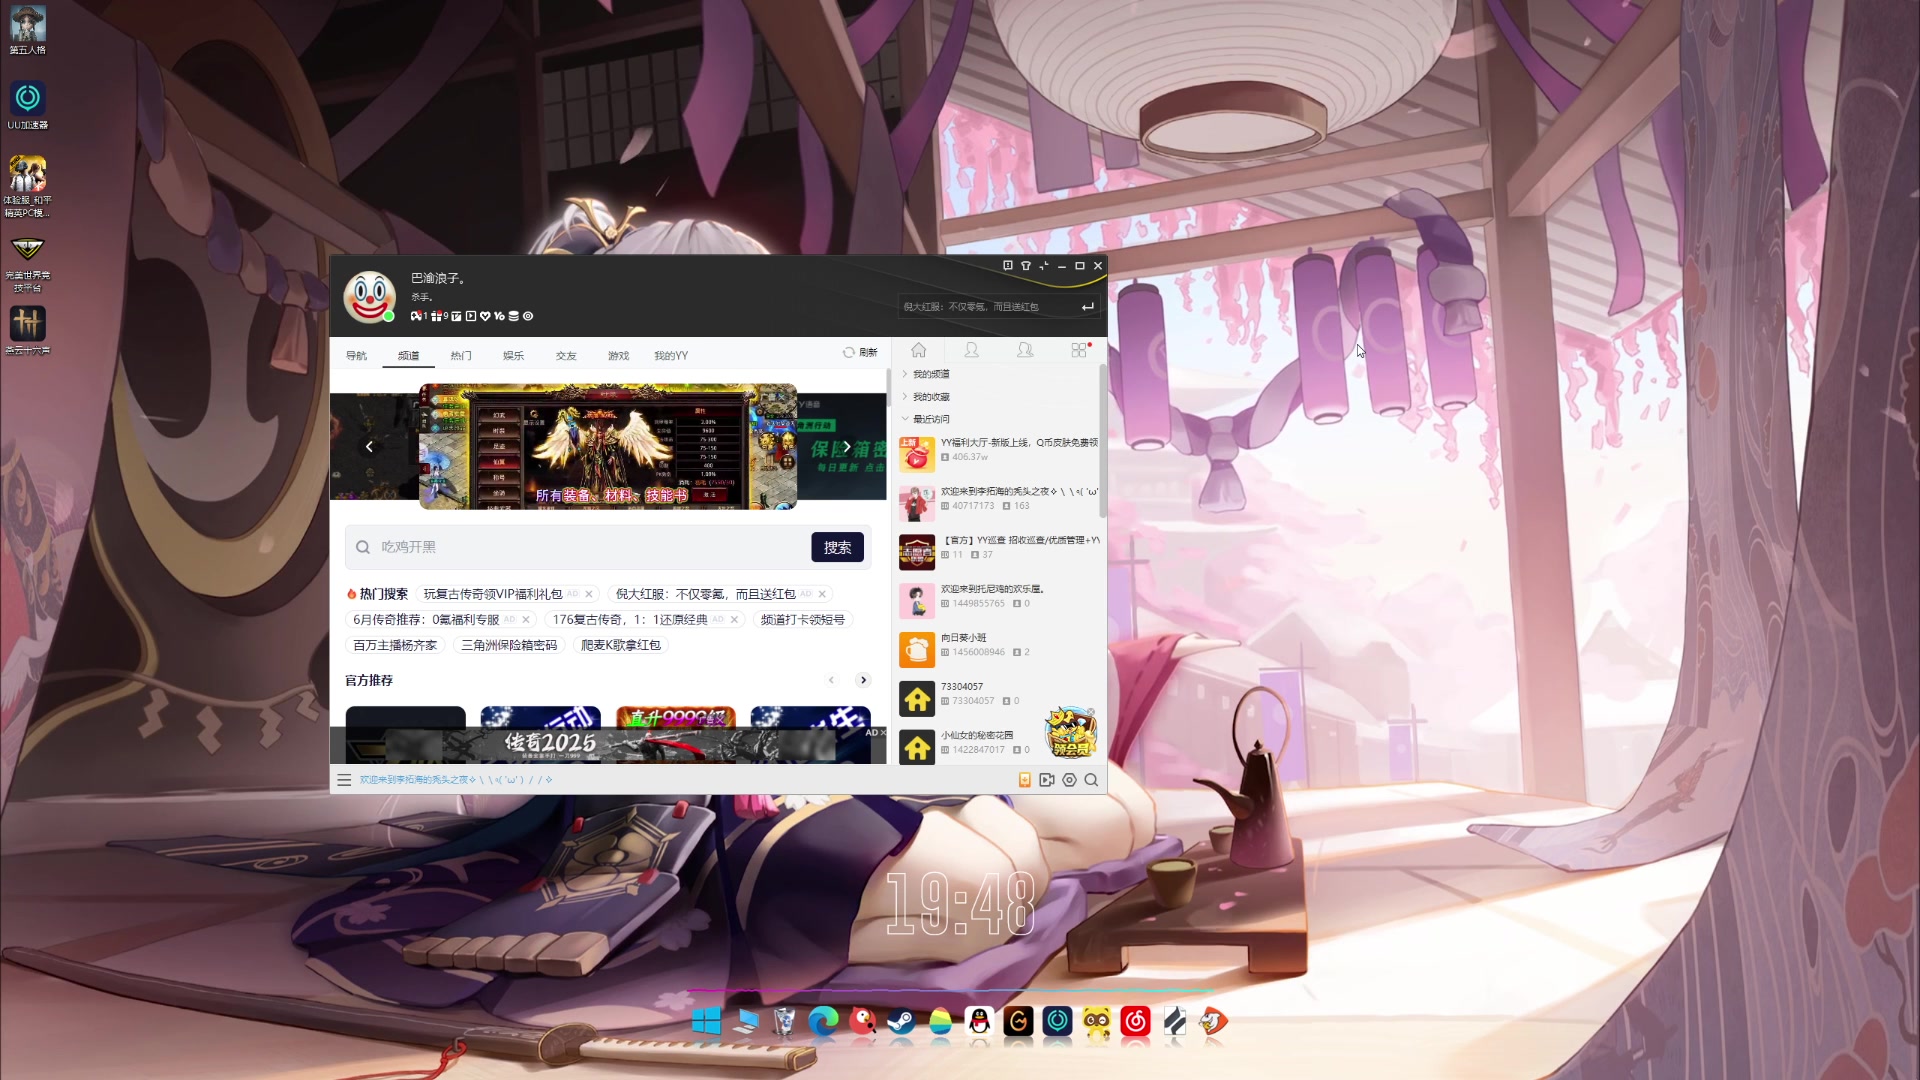Select the 百万主播杨齐家 hot search tag
Screen dimensions: 1920x1080
click(x=395, y=646)
